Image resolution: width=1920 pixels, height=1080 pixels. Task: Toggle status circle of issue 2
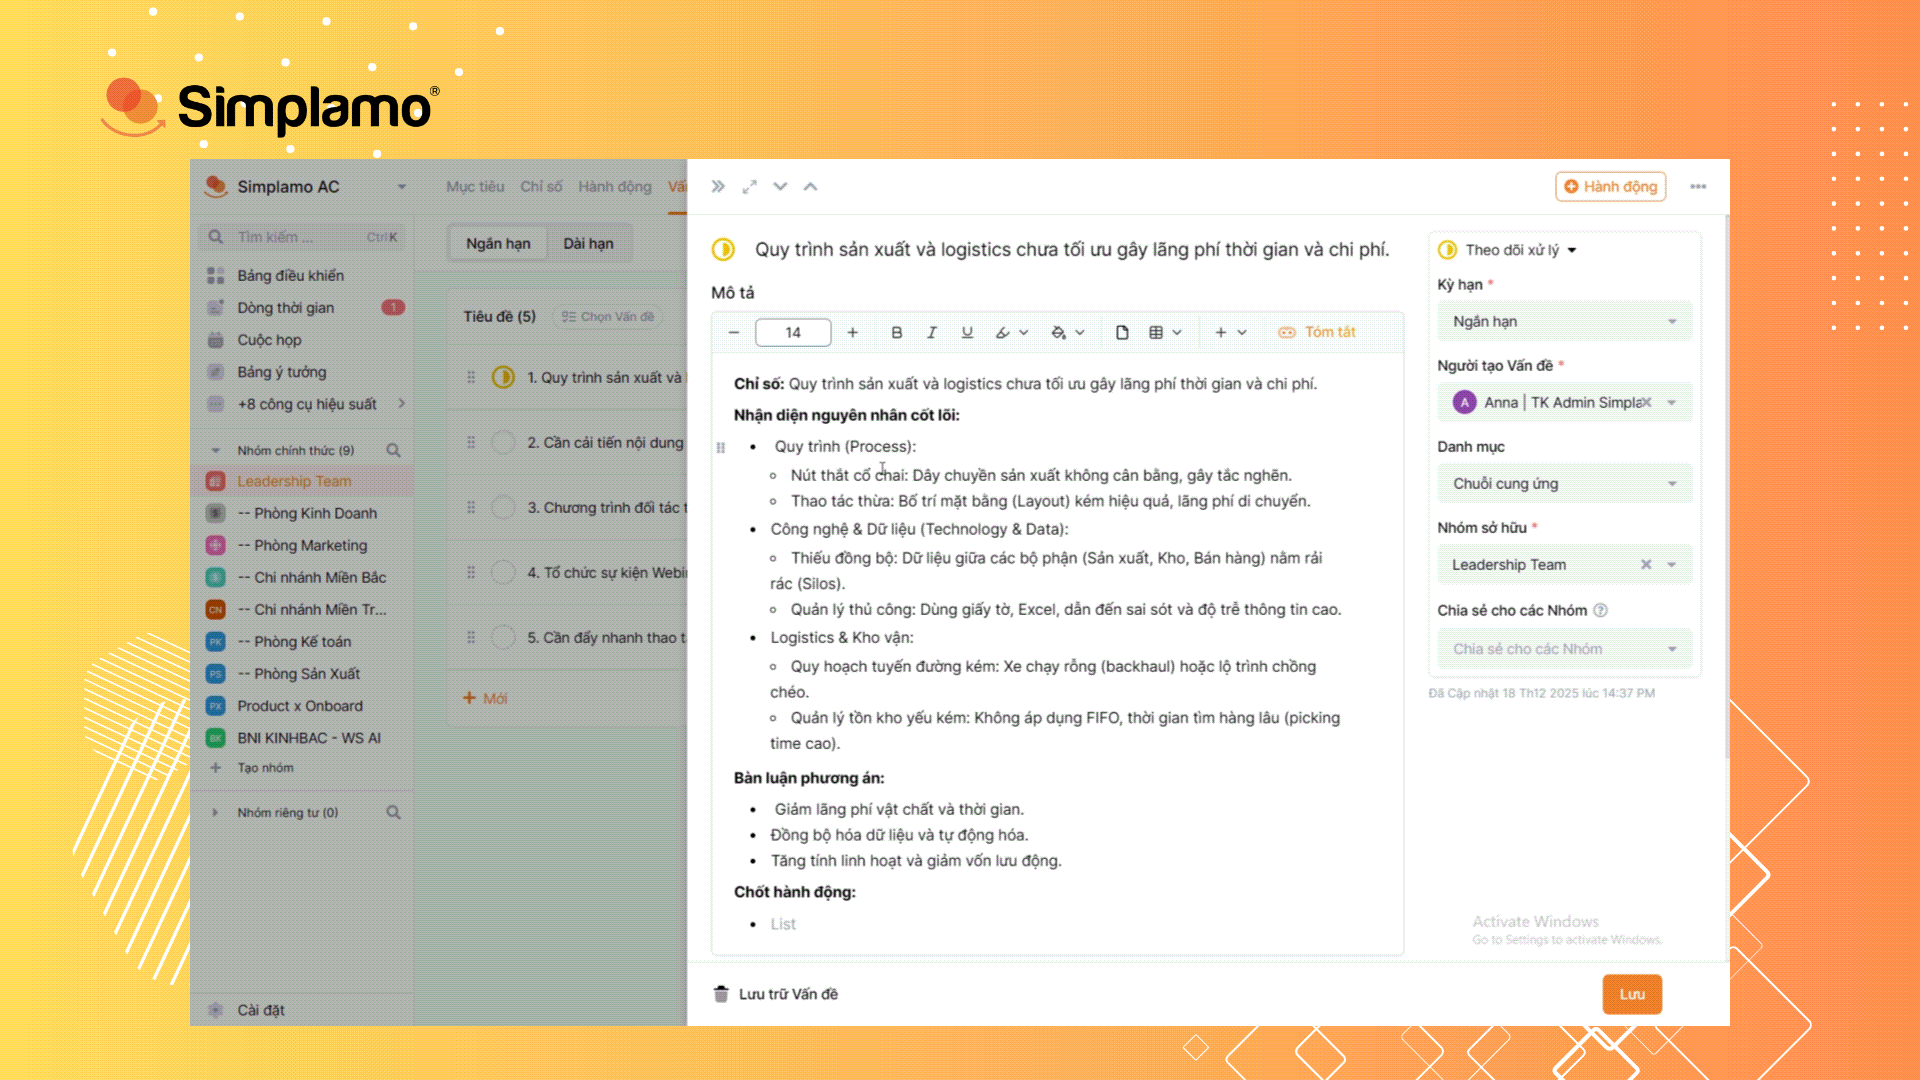503,442
